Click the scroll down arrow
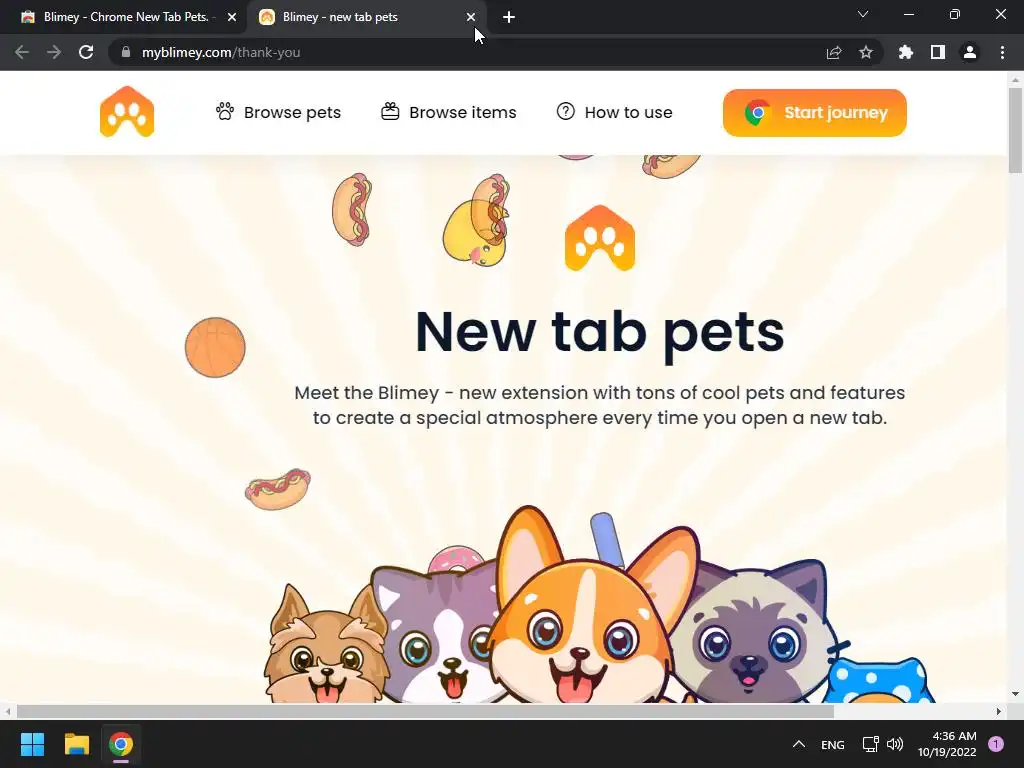 pyautogui.click(x=1015, y=694)
